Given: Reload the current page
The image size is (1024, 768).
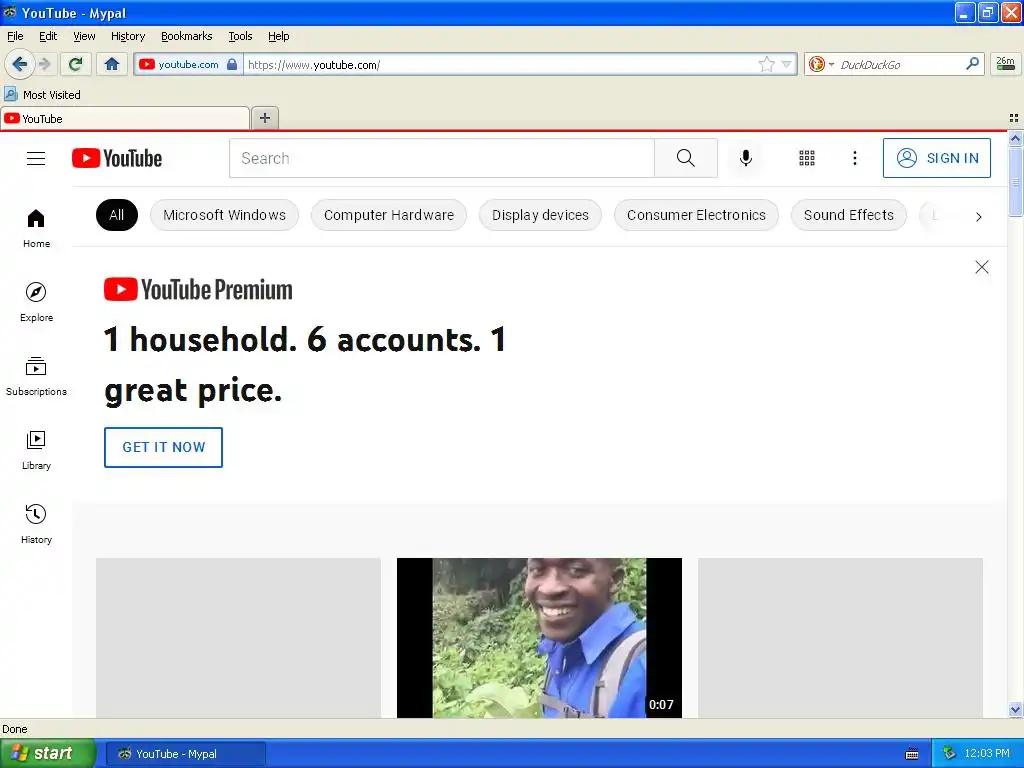Looking at the screenshot, I should pyautogui.click(x=76, y=64).
